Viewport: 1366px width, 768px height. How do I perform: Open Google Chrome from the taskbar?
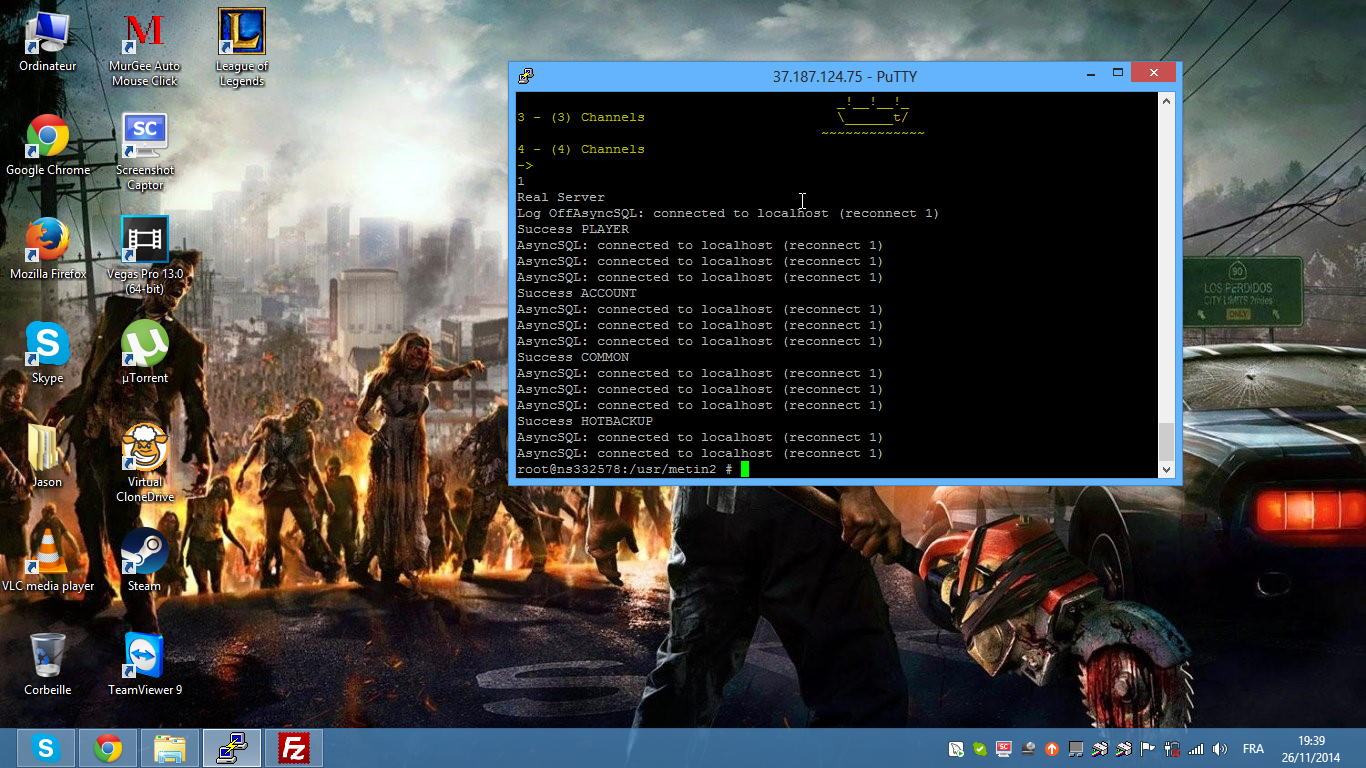tap(107, 748)
